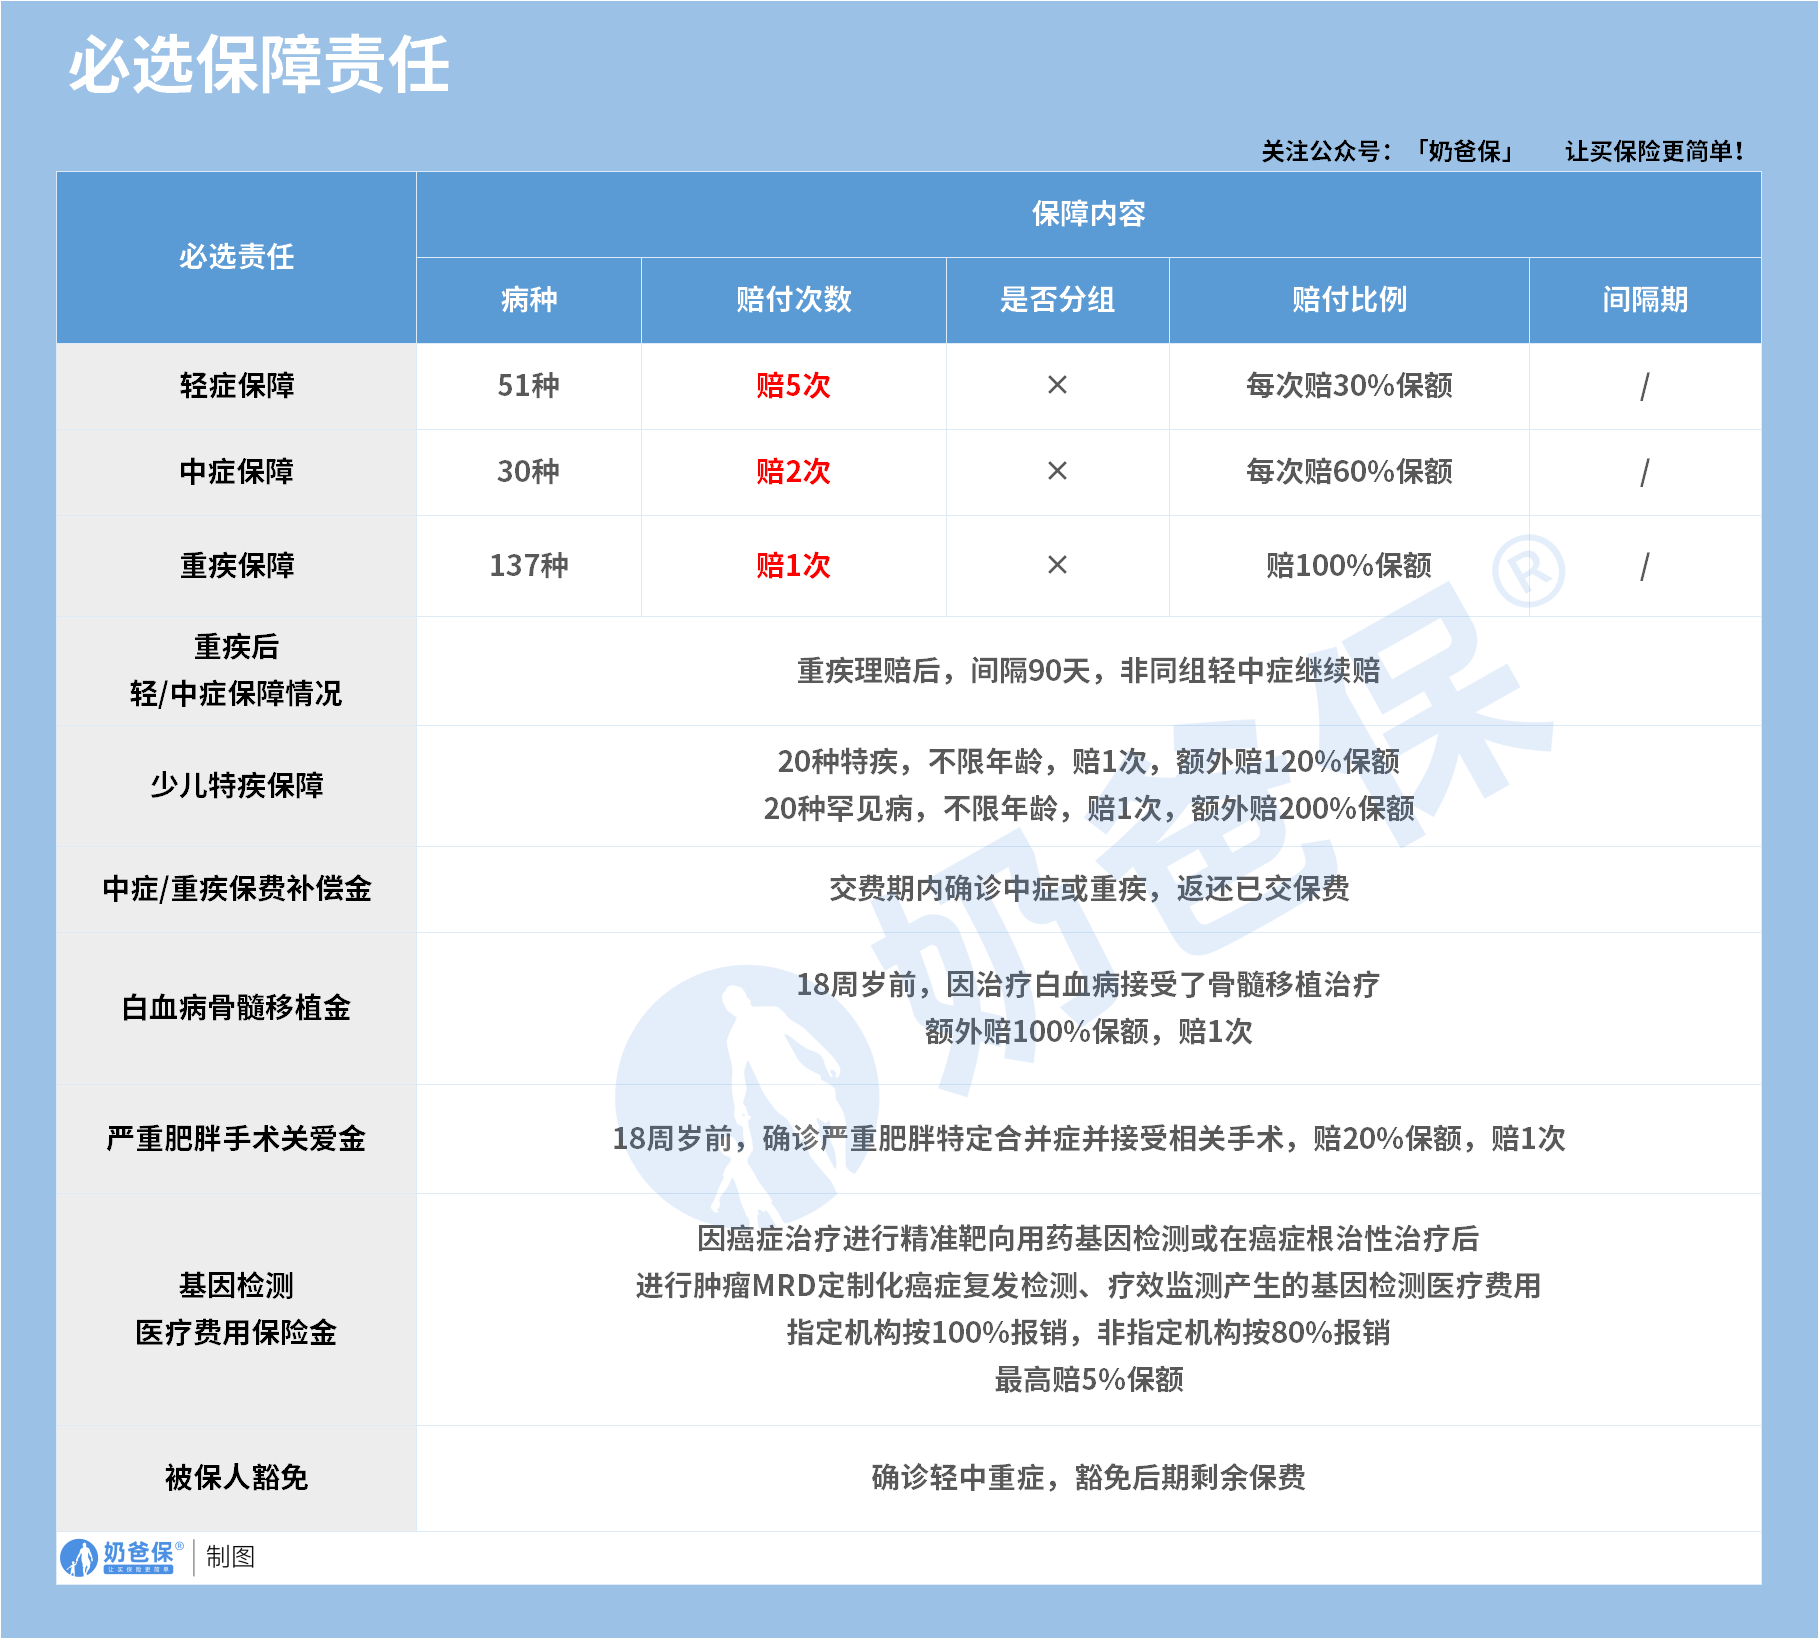Click the slash in 轻症保障 间隔期 cell
The height and width of the screenshot is (1638, 1819).
(x=1644, y=386)
